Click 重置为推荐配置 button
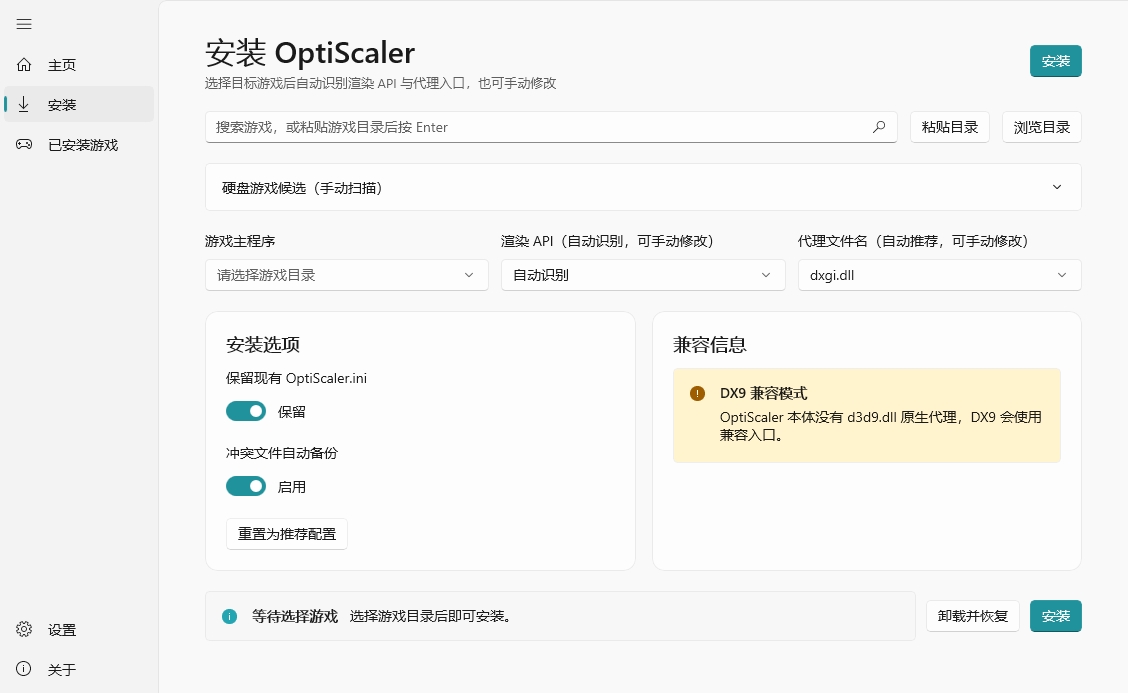 [287, 534]
